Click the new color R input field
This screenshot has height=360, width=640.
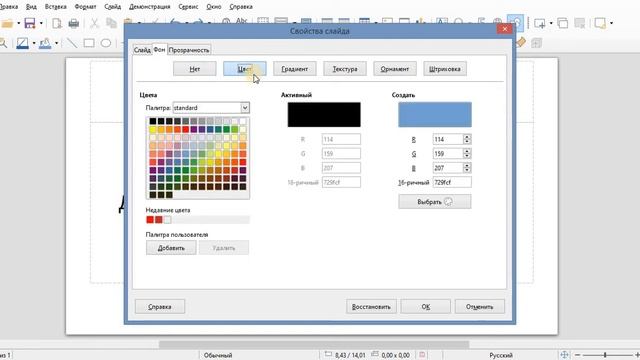tap(448, 139)
